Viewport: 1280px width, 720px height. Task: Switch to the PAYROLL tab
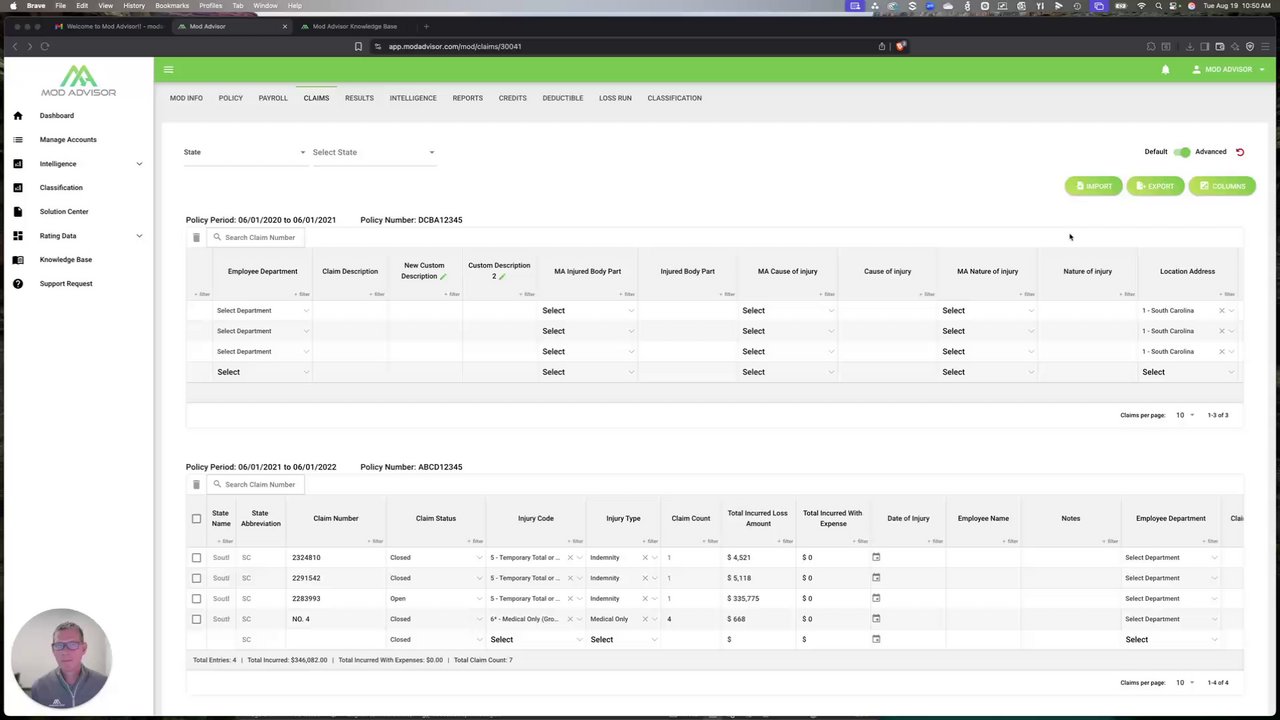[273, 98]
